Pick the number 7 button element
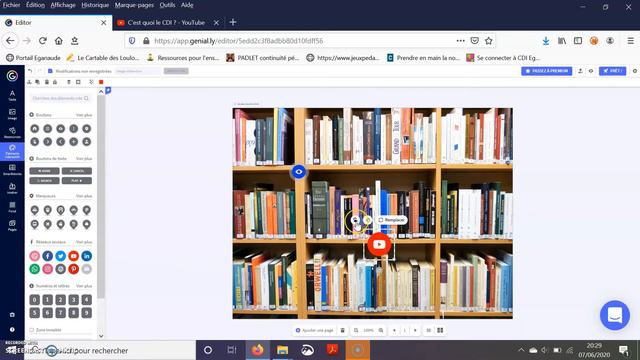 (x=60, y=313)
